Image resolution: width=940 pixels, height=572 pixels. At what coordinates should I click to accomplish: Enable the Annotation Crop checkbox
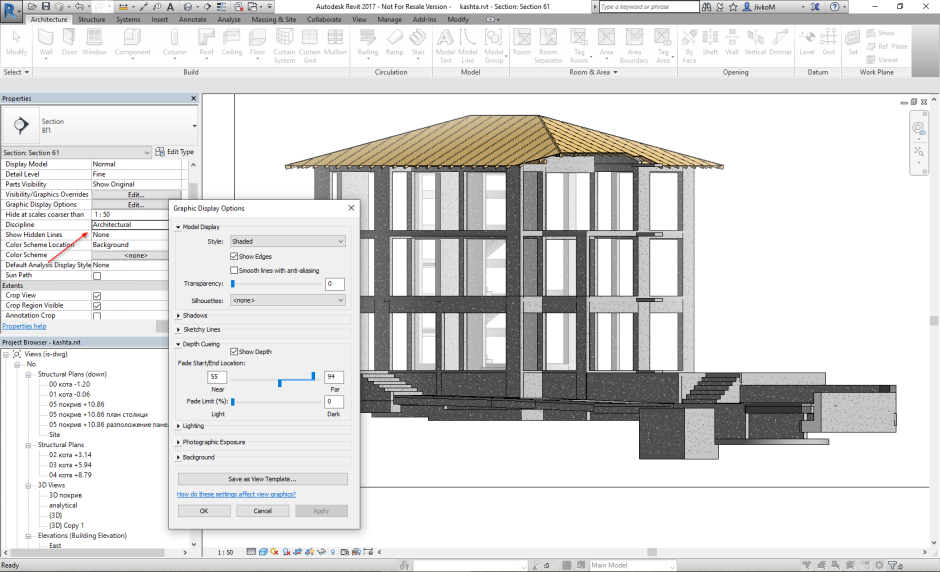tap(97, 316)
